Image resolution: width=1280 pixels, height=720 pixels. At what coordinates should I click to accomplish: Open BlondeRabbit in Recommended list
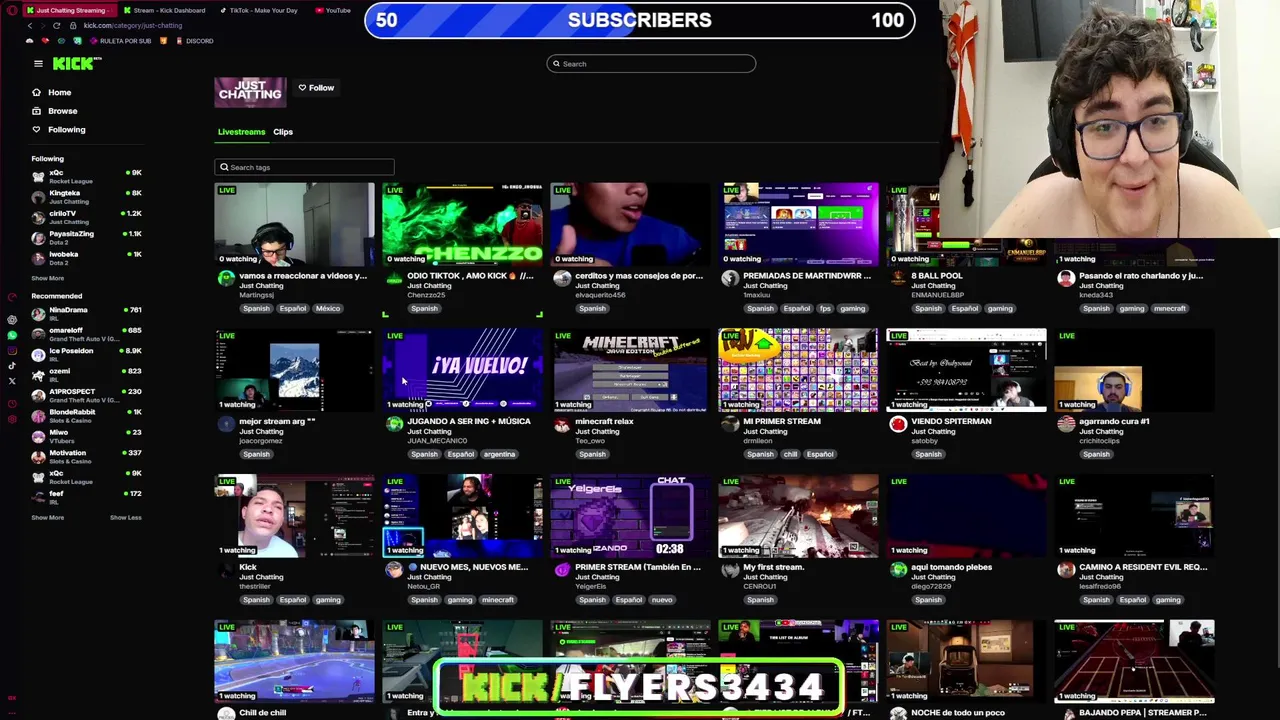click(x=86, y=415)
